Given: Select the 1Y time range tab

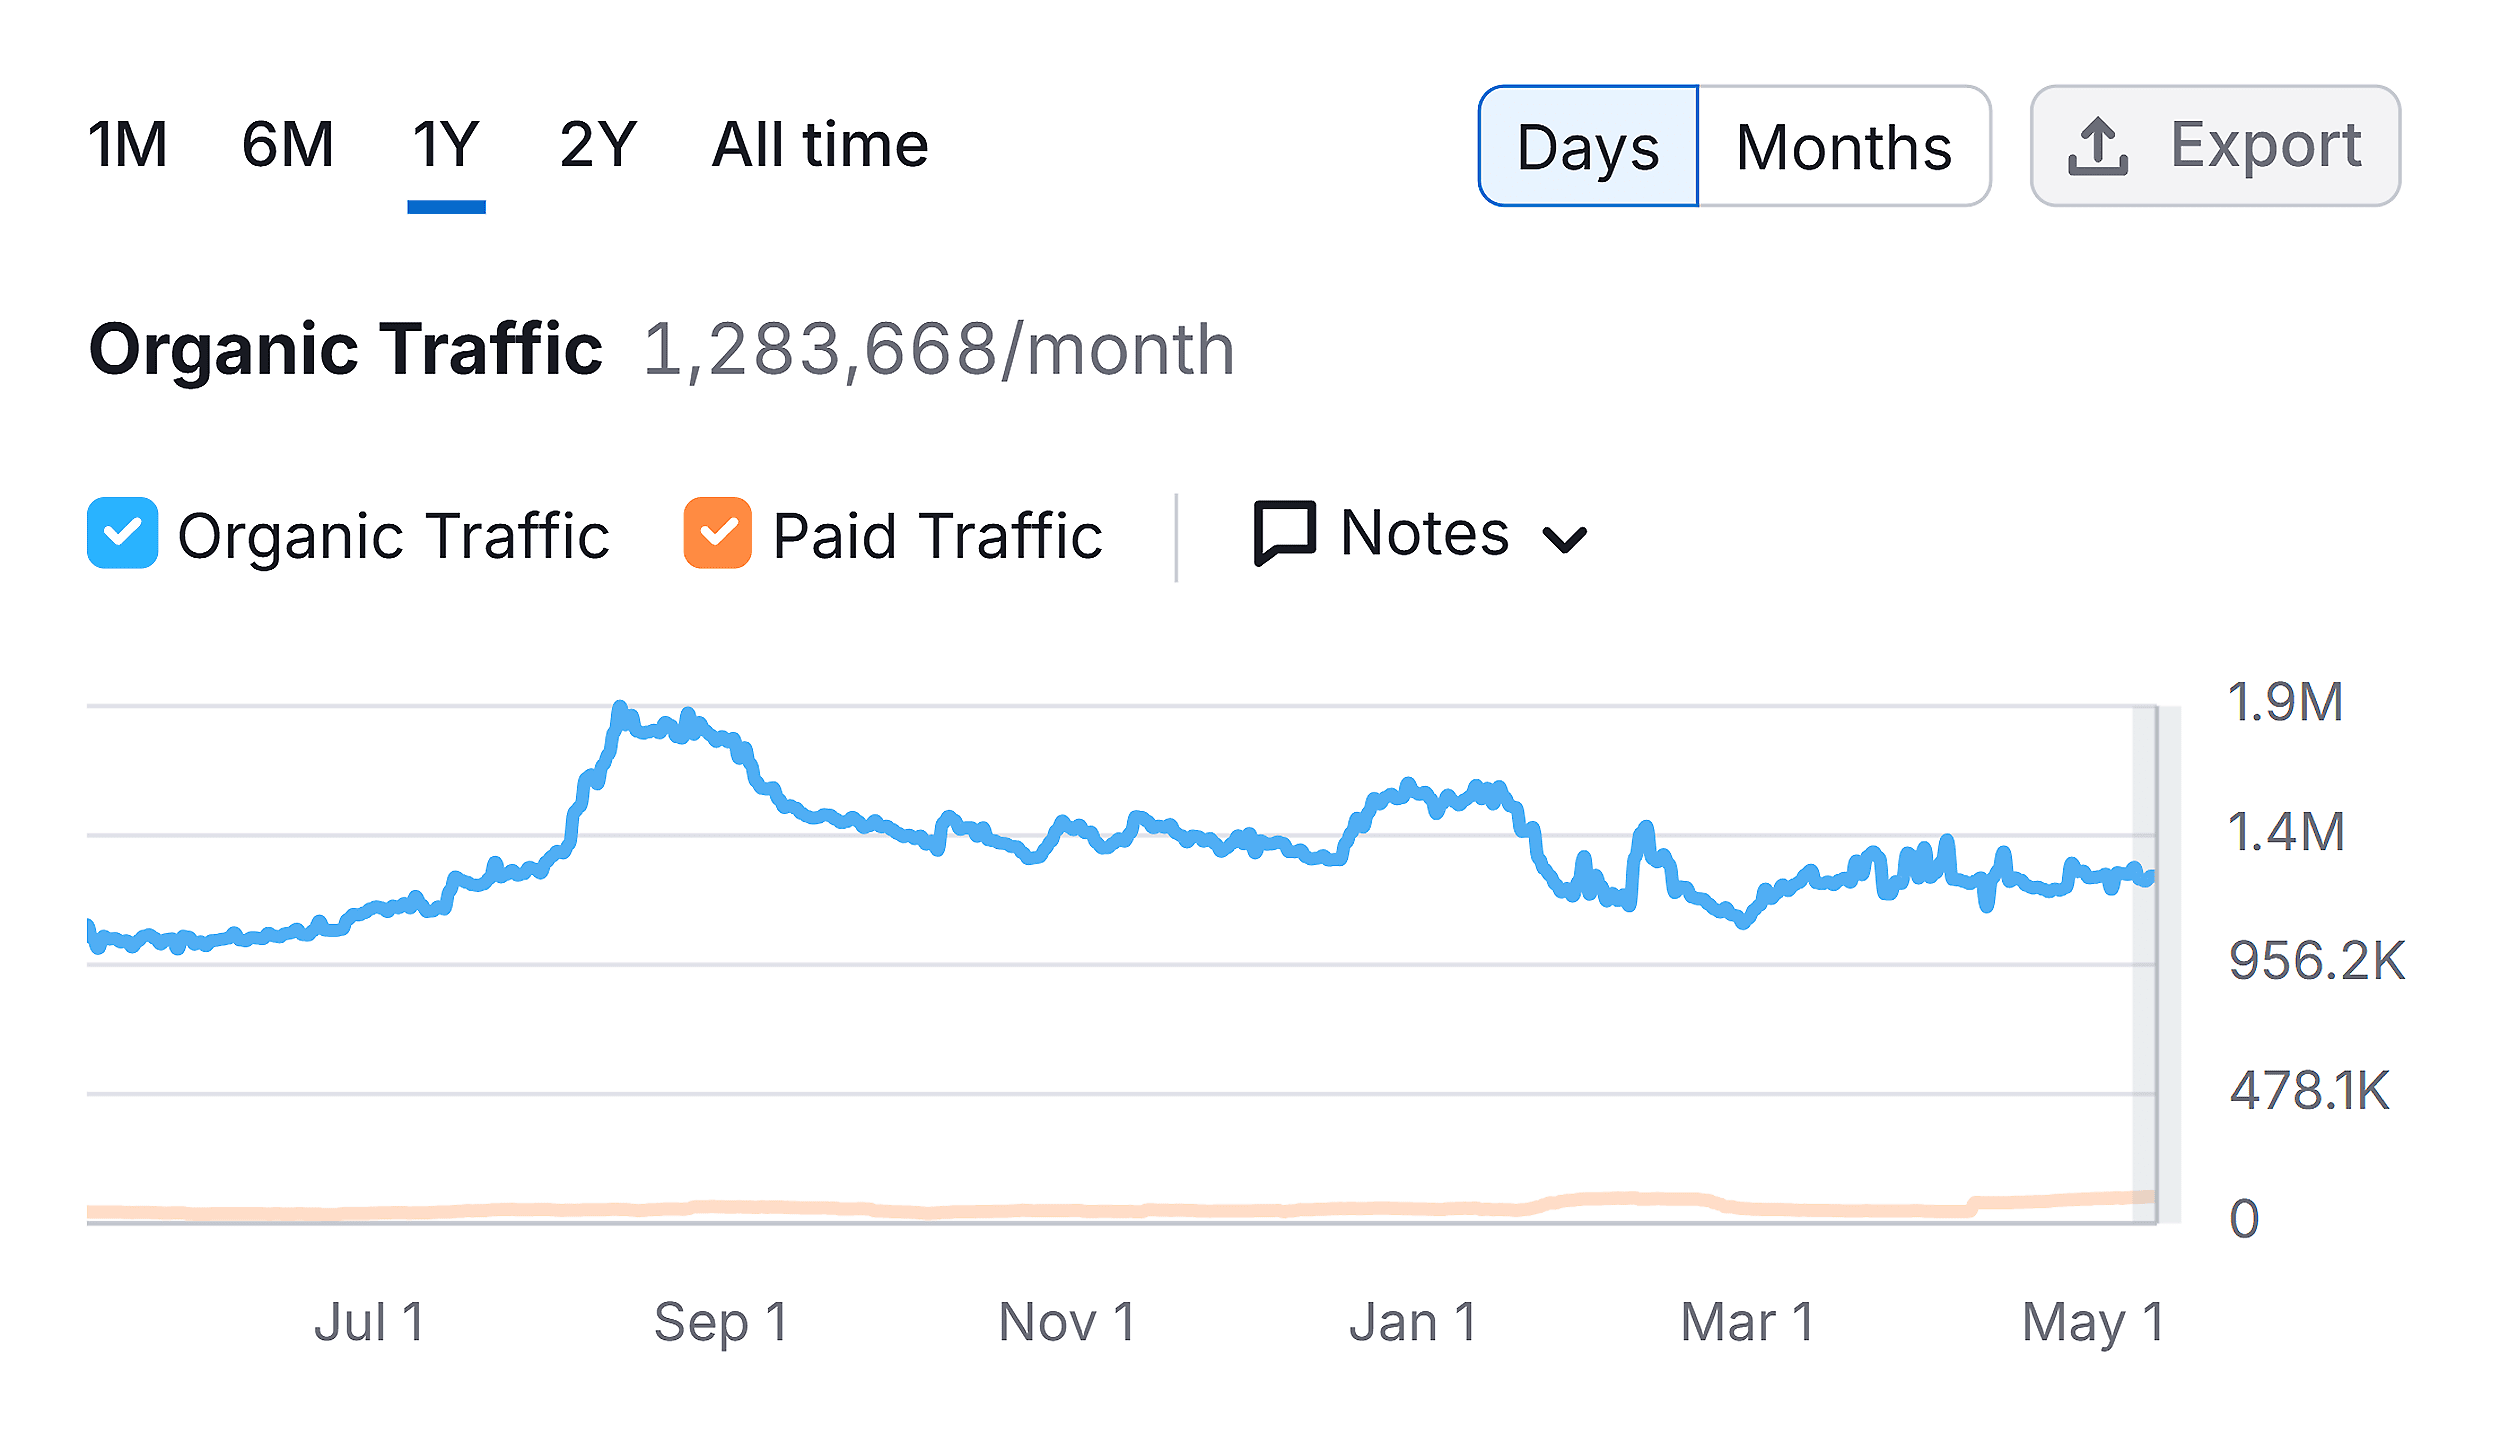Looking at the screenshot, I should [446, 145].
